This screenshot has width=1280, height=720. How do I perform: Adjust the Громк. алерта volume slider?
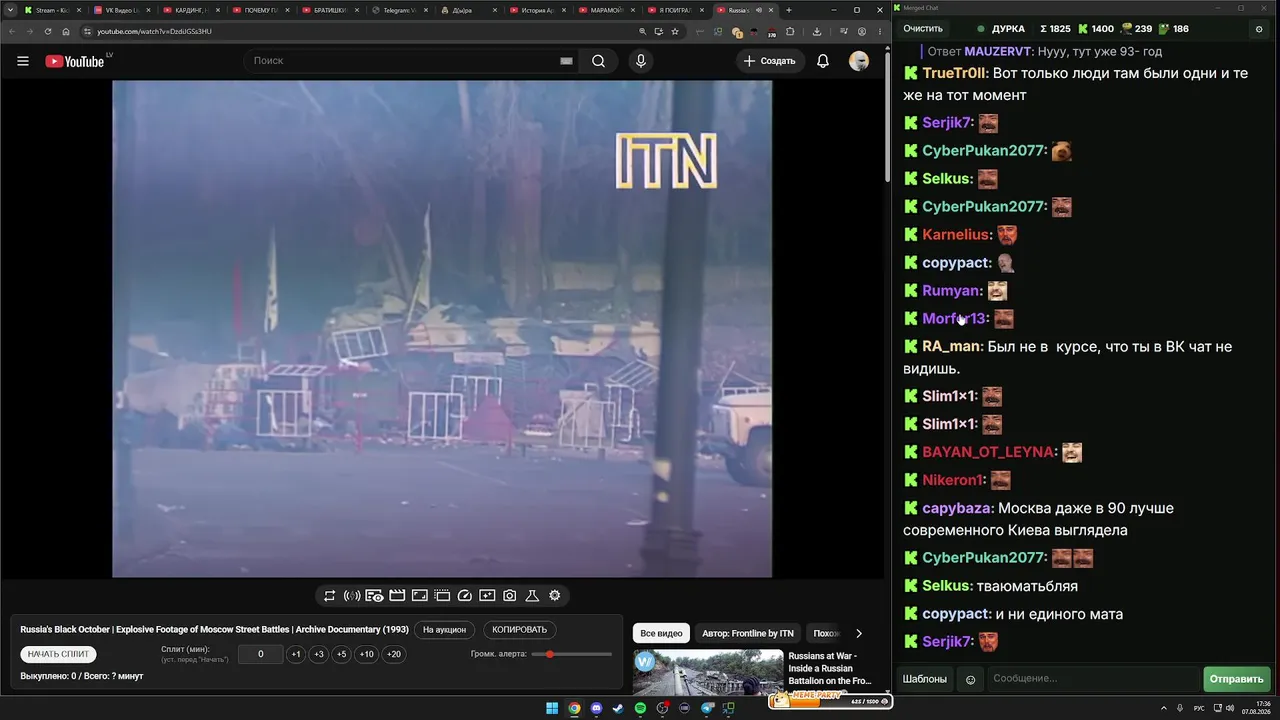pyautogui.click(x=572, y=654)
